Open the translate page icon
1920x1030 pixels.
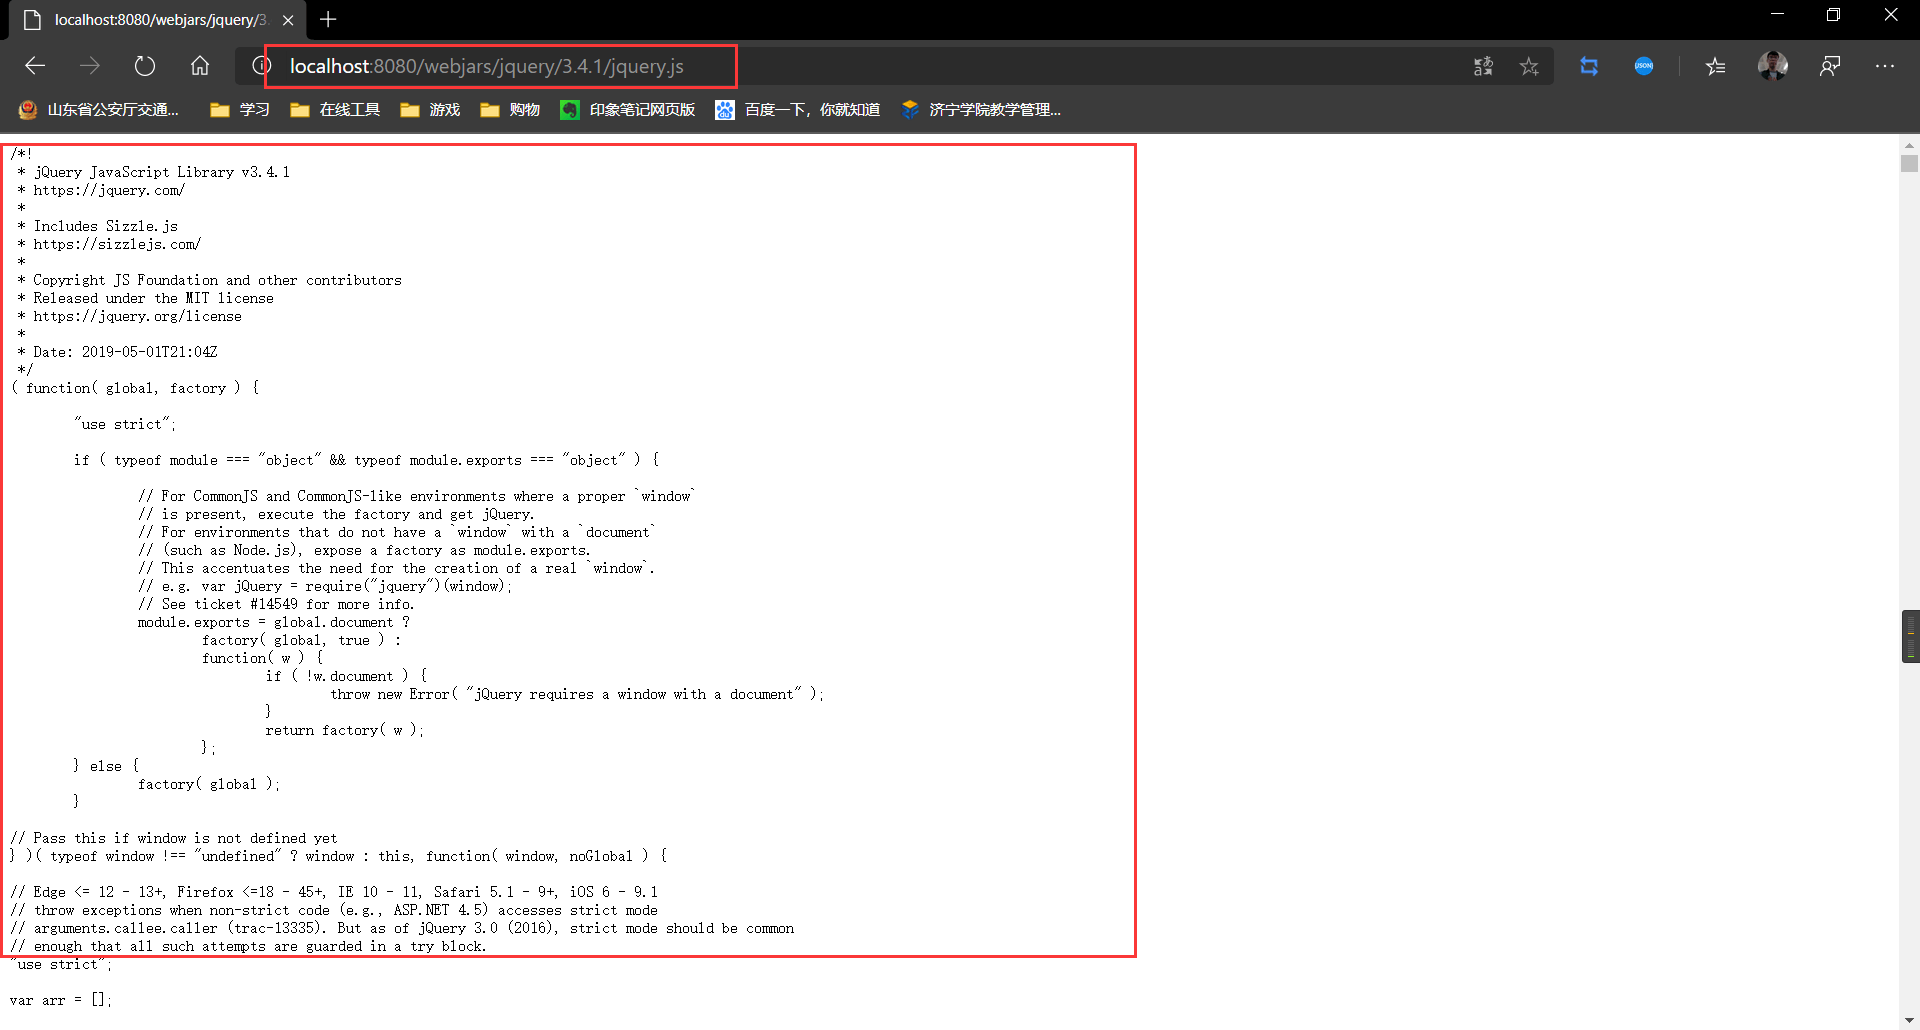tap(1483, 66)
